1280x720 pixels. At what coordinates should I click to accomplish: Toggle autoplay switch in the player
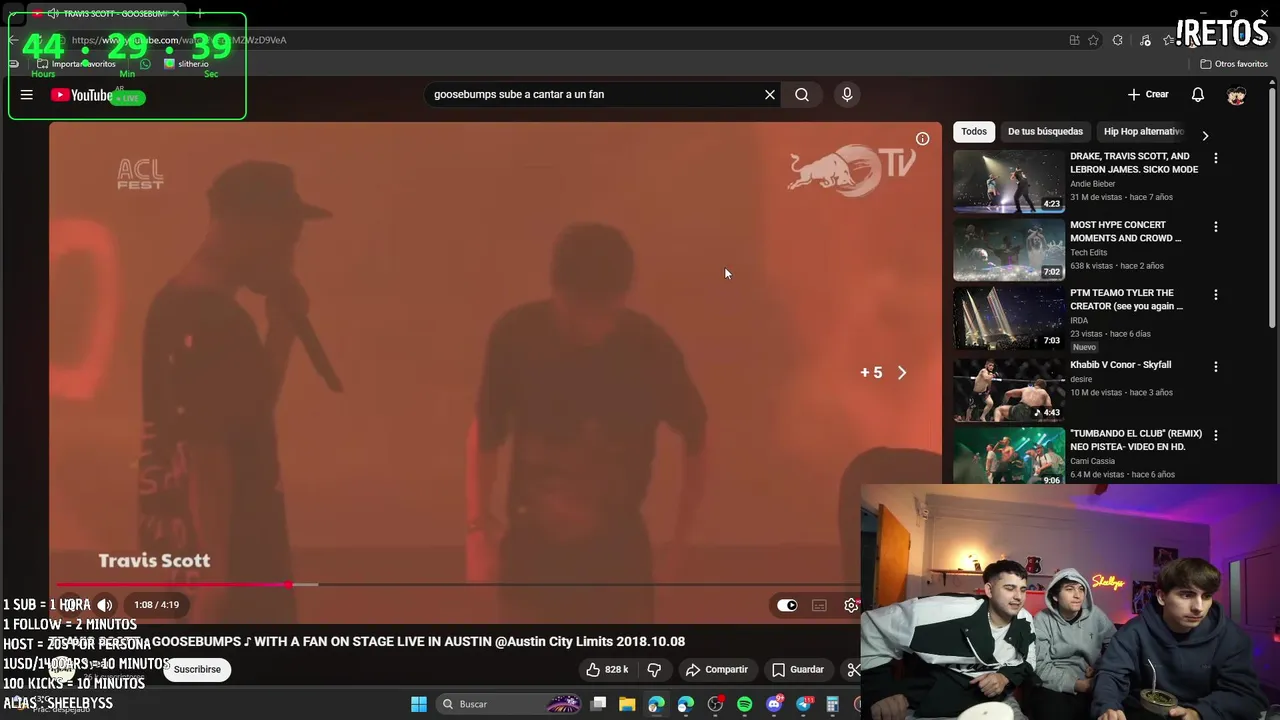pos(787,605)
